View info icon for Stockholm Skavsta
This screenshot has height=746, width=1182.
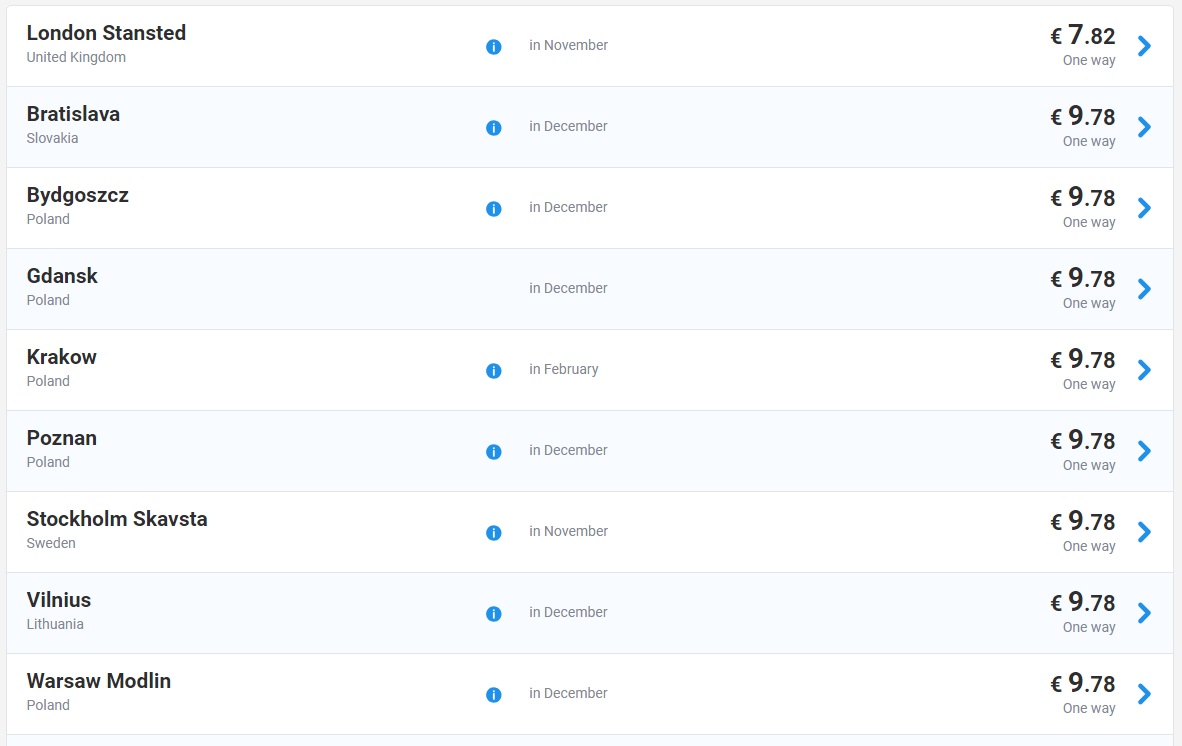click(493, 533)
